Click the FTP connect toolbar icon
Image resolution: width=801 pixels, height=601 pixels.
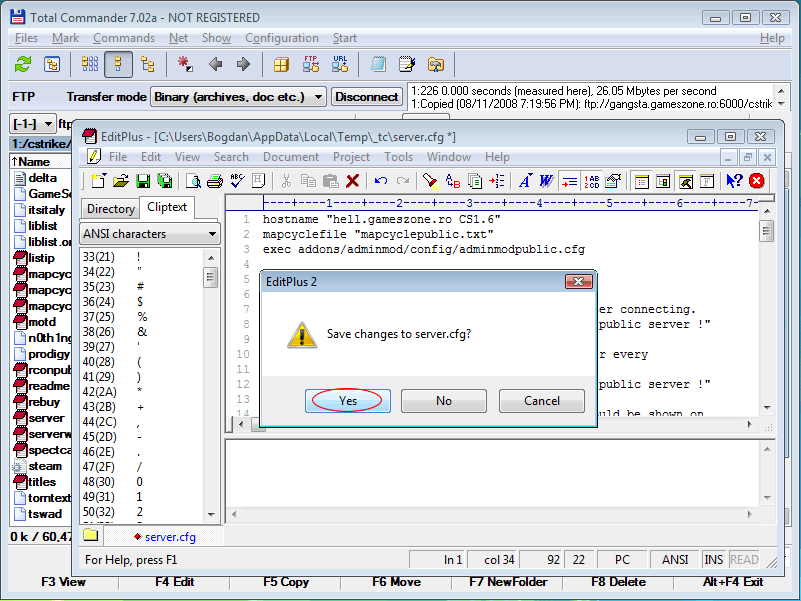[311, 64]
